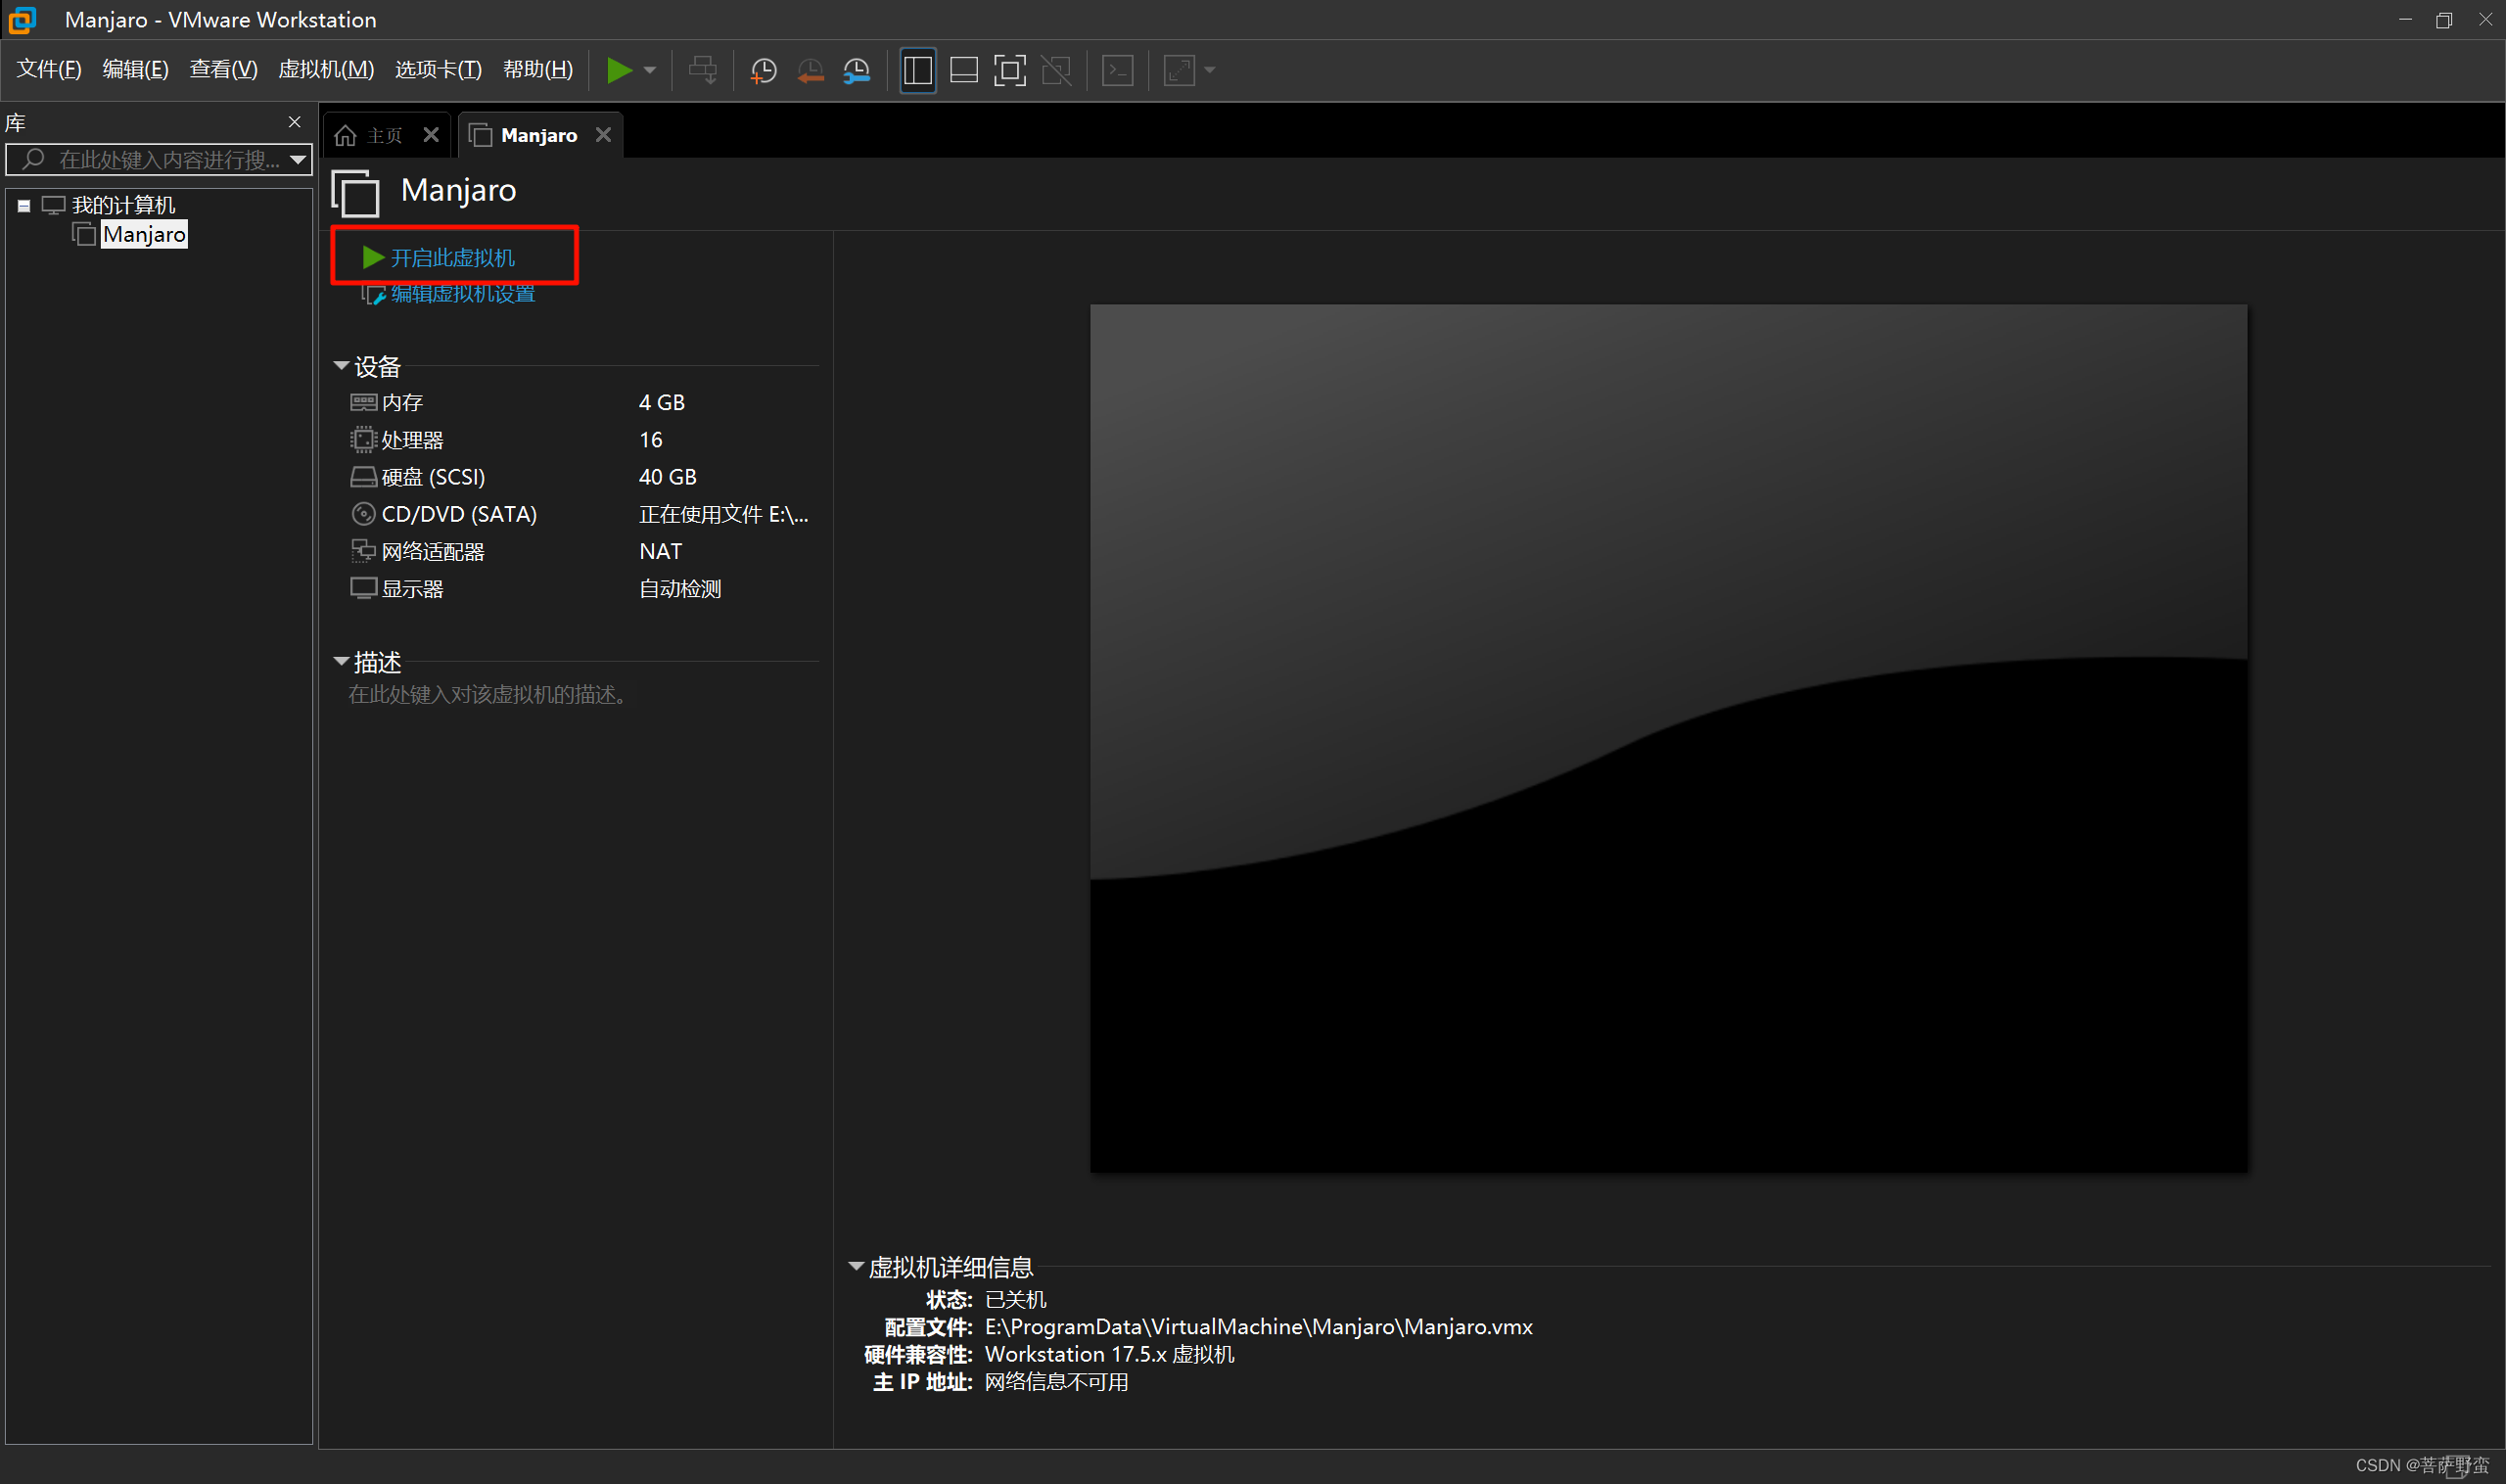The image size is (2506, 1484).
Task: Toggle the thumbnail bar view
Action: point(963,70)
